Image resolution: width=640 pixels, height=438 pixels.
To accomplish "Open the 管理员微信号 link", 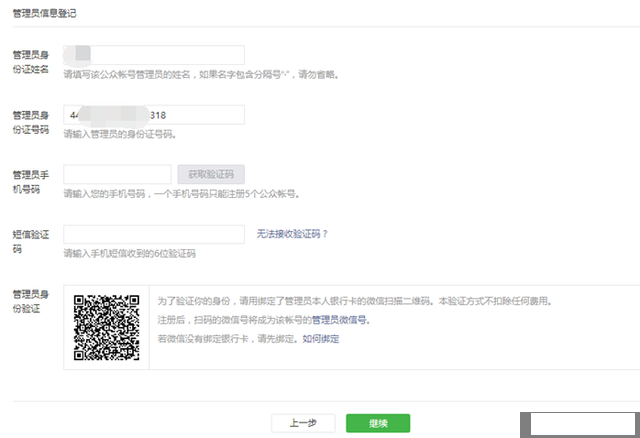I will click(x=340, y=320).
